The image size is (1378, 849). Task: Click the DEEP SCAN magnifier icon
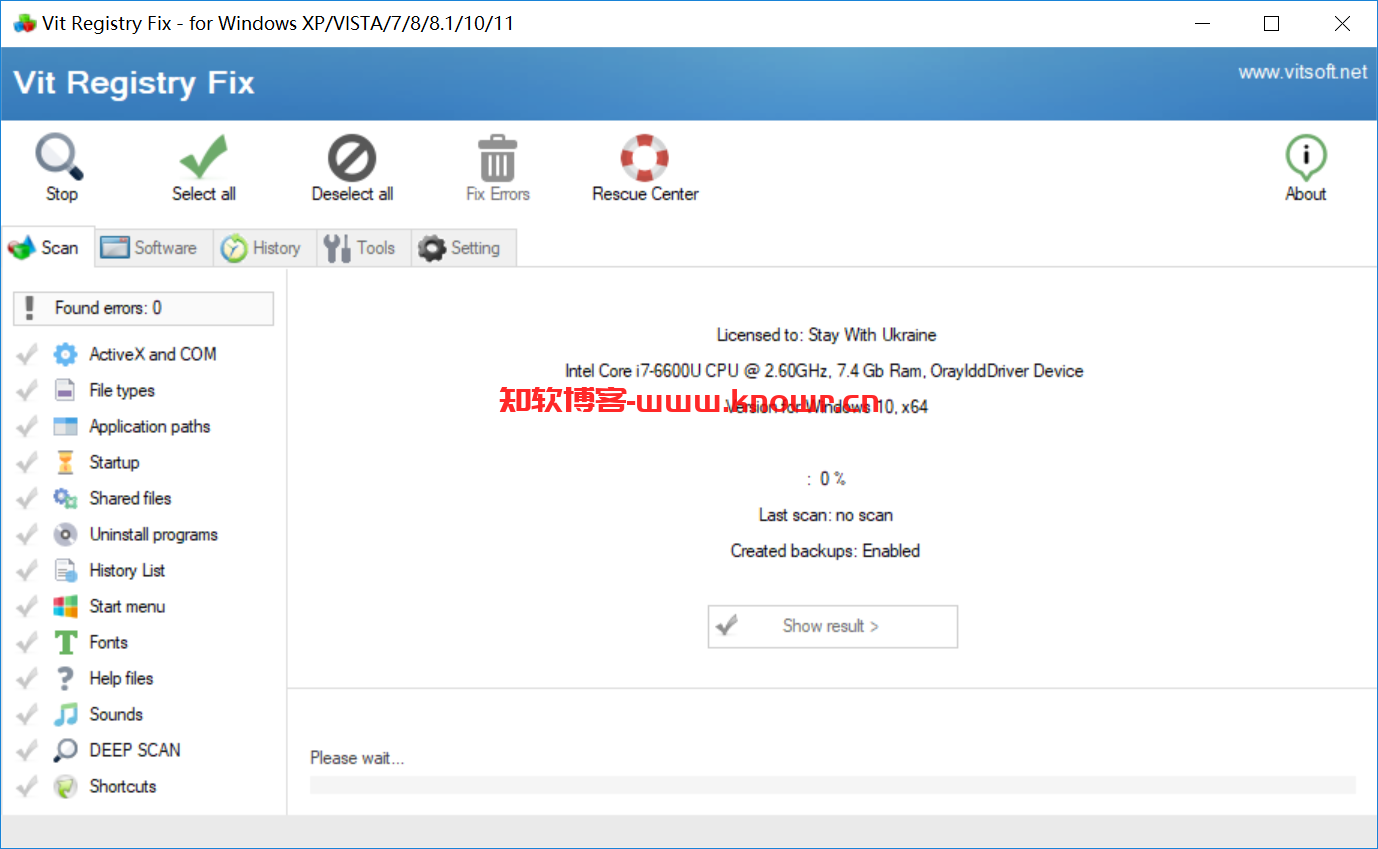pyautogui.click(x=65, y=750)
